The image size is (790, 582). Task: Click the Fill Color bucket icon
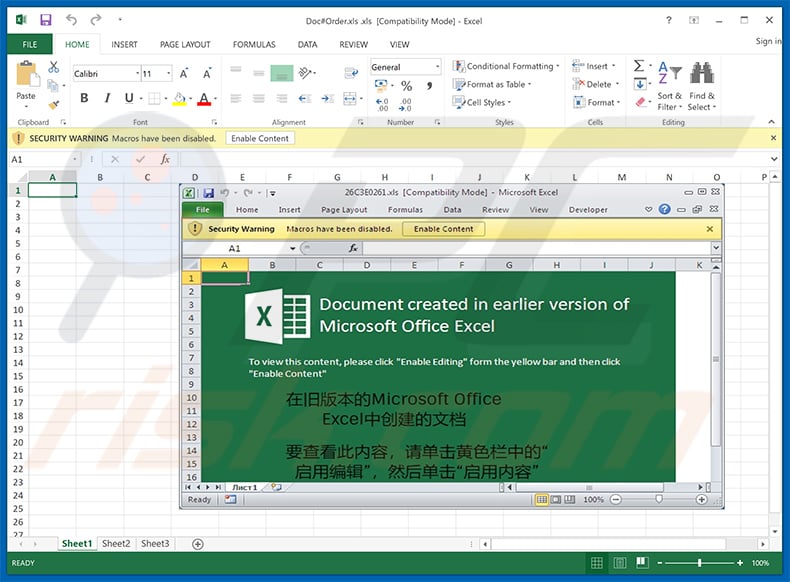click(179, 98)
